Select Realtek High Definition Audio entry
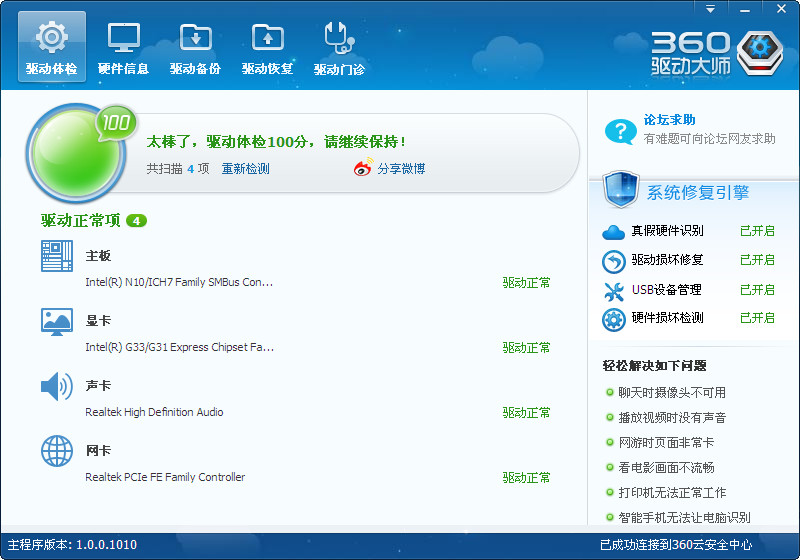Screen dimensions: 800x560 [154, 412]
